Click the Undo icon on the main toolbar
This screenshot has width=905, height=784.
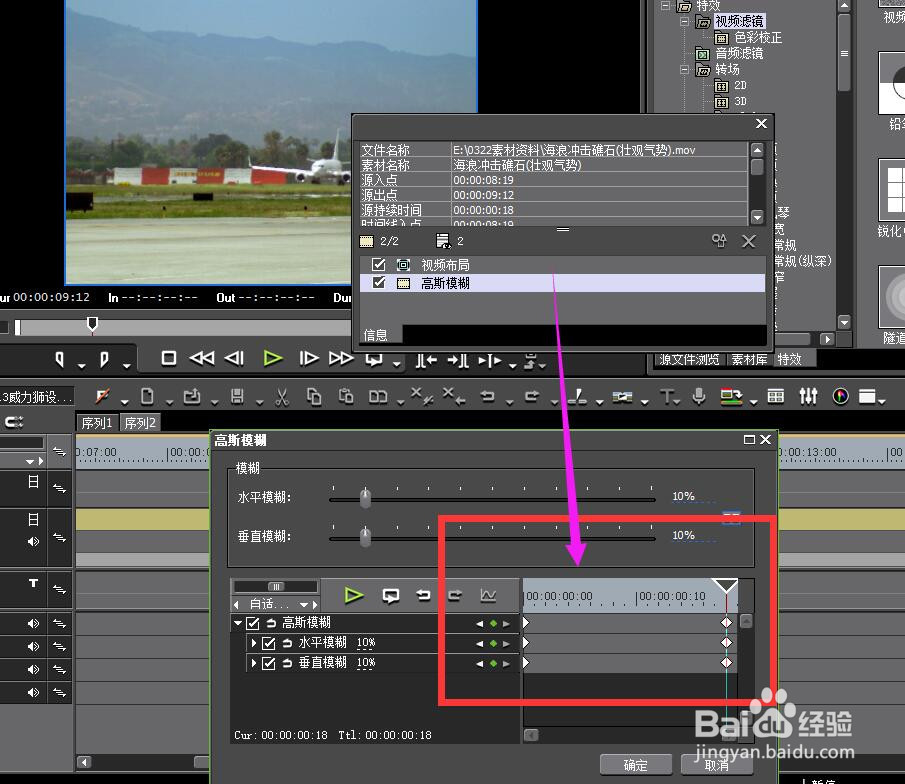point(488,397)
